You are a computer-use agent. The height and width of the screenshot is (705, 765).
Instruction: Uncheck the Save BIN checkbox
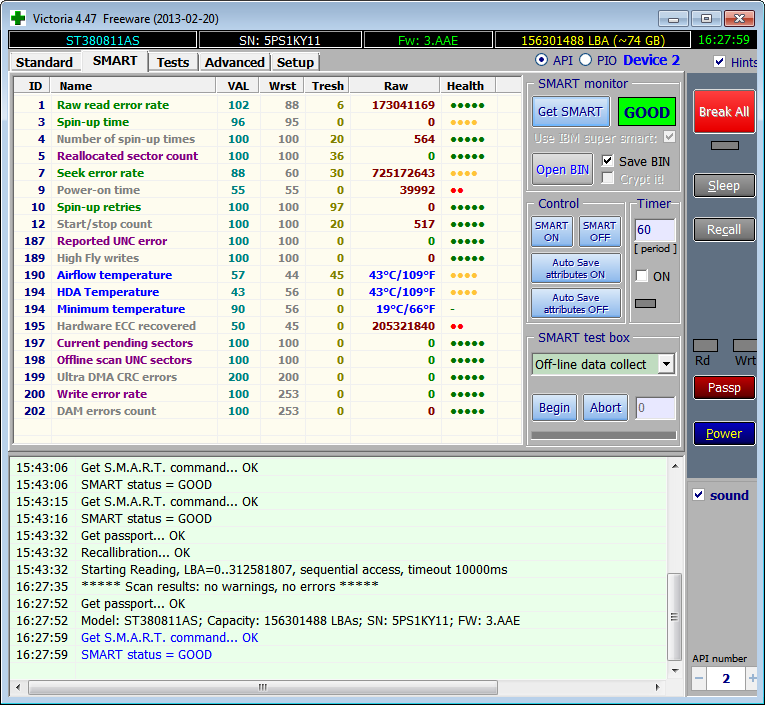[x=607, y=161]
